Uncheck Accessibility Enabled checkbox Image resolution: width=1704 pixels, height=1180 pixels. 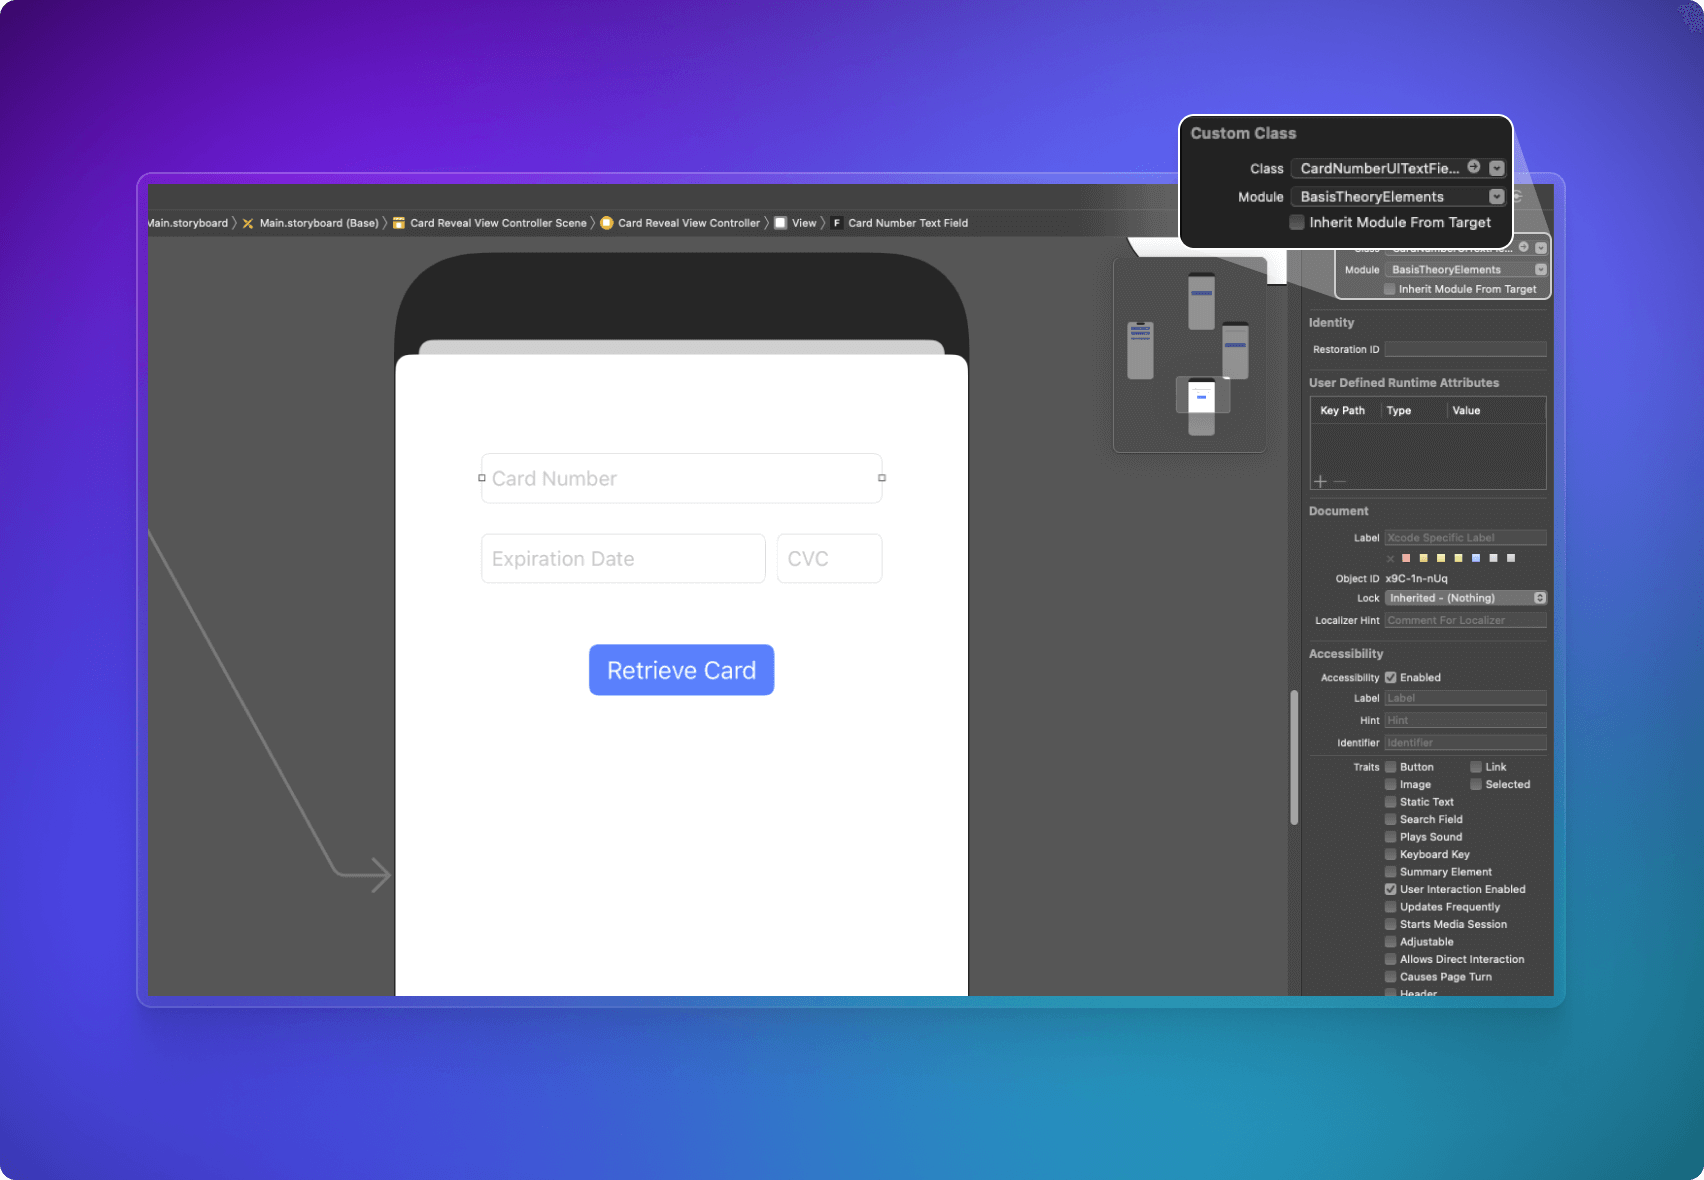[1390, 677]
